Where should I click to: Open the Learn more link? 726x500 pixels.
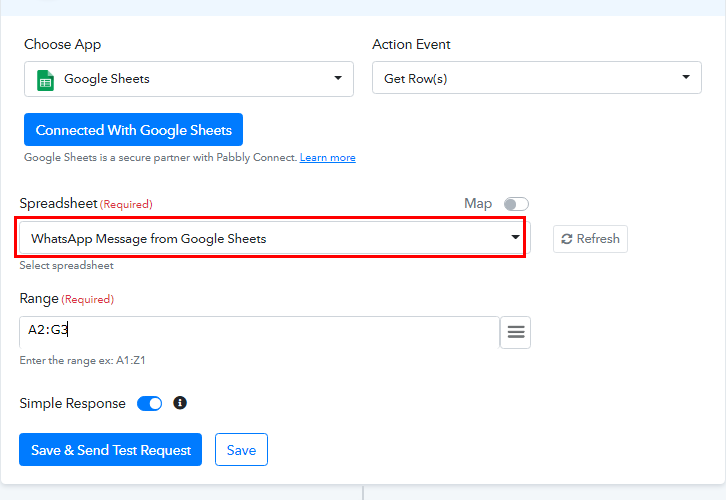(327, 157)
